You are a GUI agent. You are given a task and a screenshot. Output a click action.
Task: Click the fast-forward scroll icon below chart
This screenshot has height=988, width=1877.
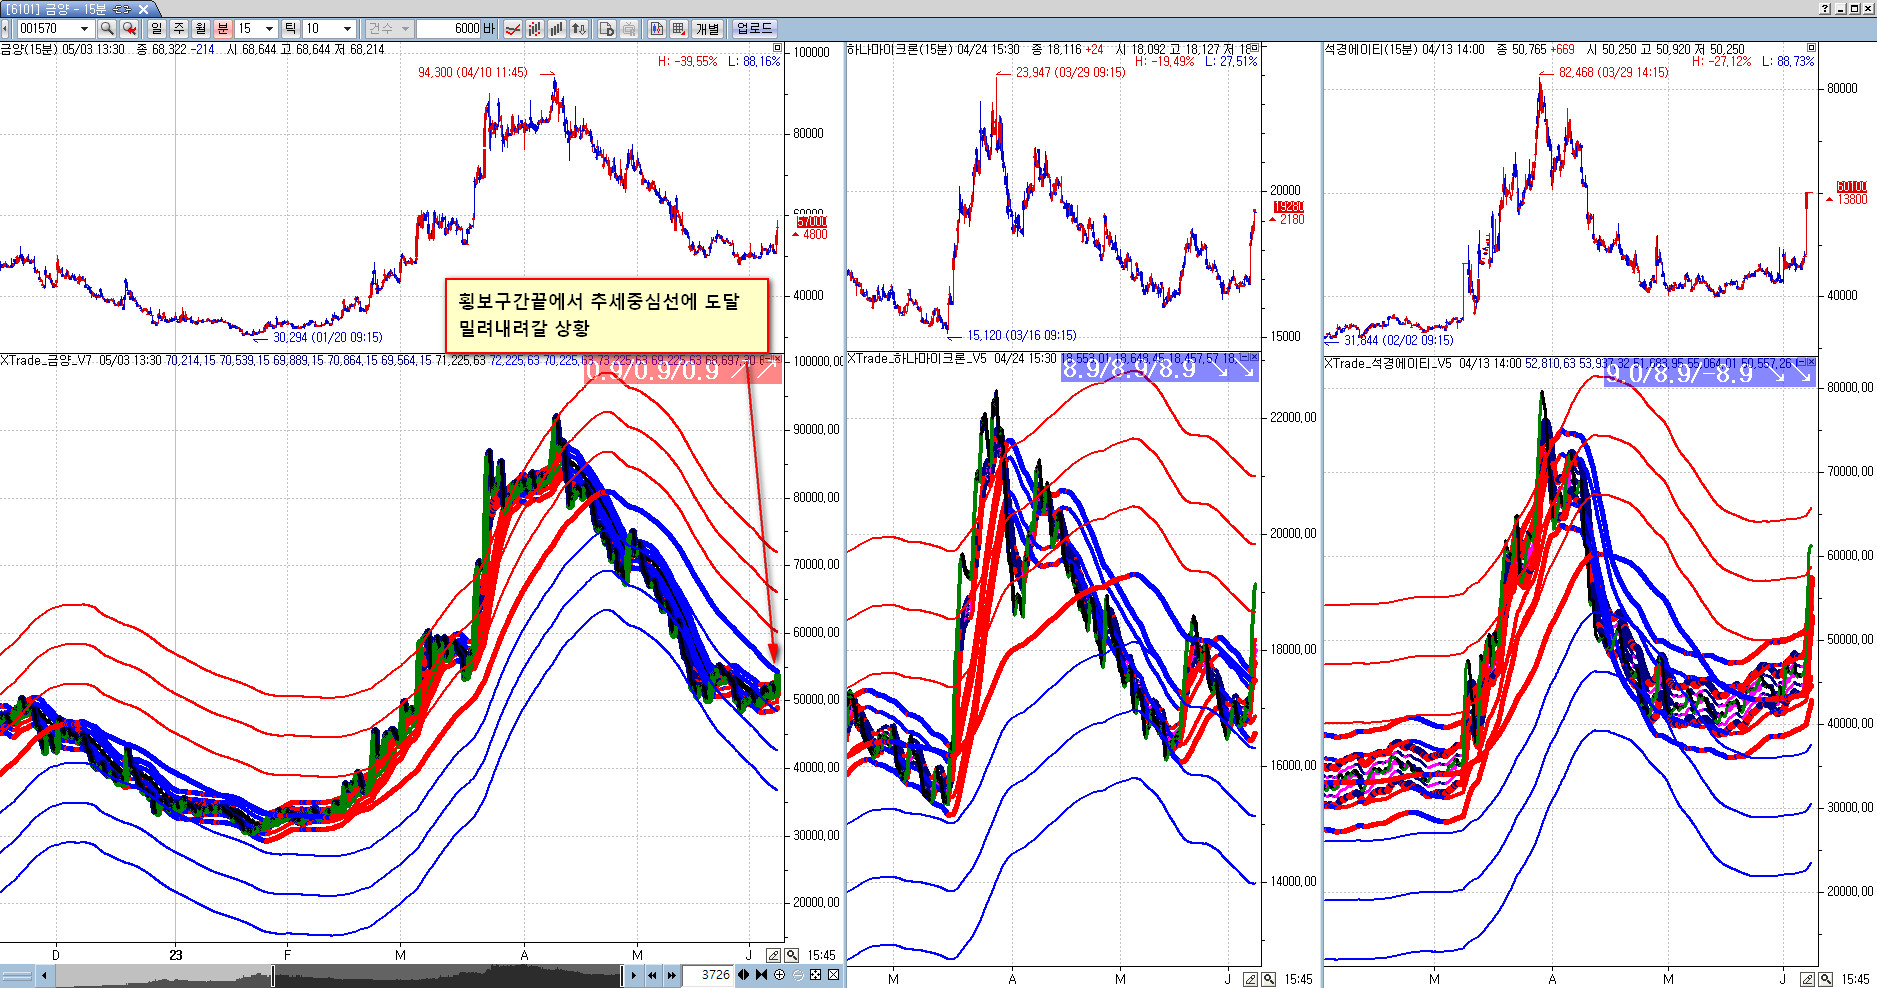pyautogui.click(x=671, y=975)
